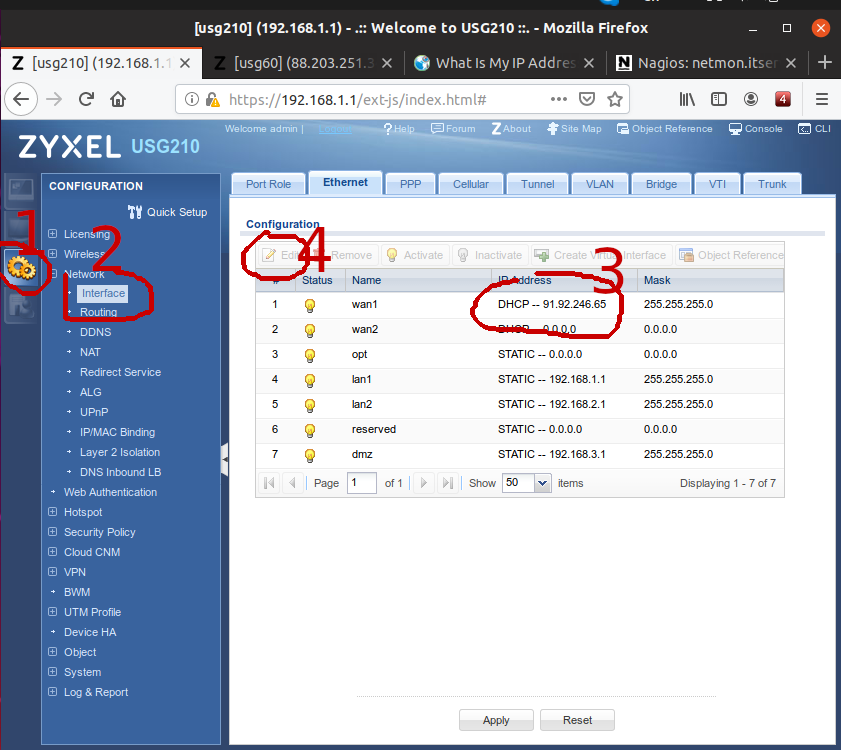Open CLI link in header
Viewport: 841px width, 750px height.
[x=814, y=129]
